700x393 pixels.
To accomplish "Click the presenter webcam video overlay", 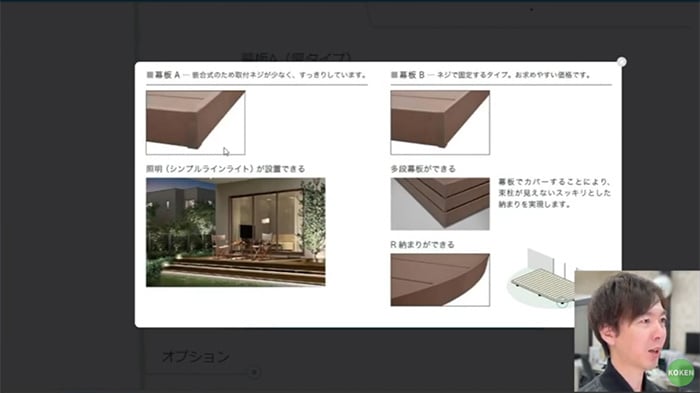I will (x=637, y=331).
